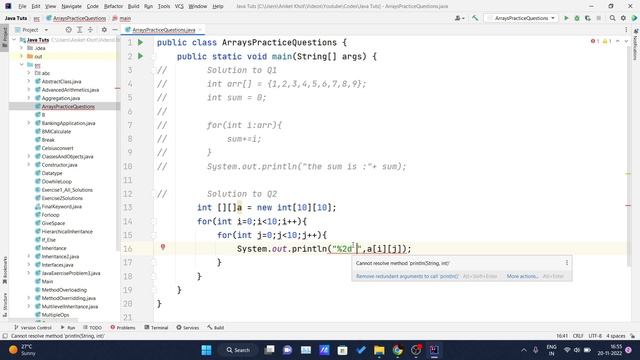The image size is (640, 360).
Task: Click the Stop square icon
Action: 598,18
